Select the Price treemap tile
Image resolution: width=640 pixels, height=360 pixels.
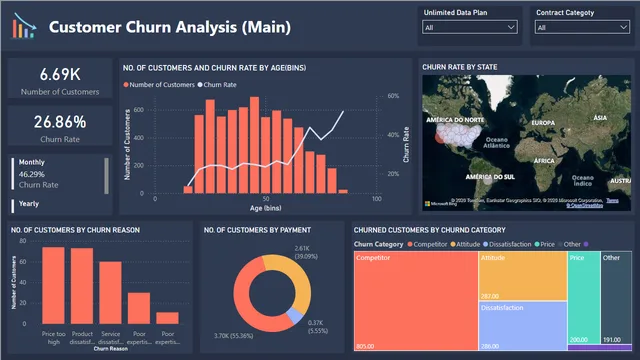tap(584, 298)
